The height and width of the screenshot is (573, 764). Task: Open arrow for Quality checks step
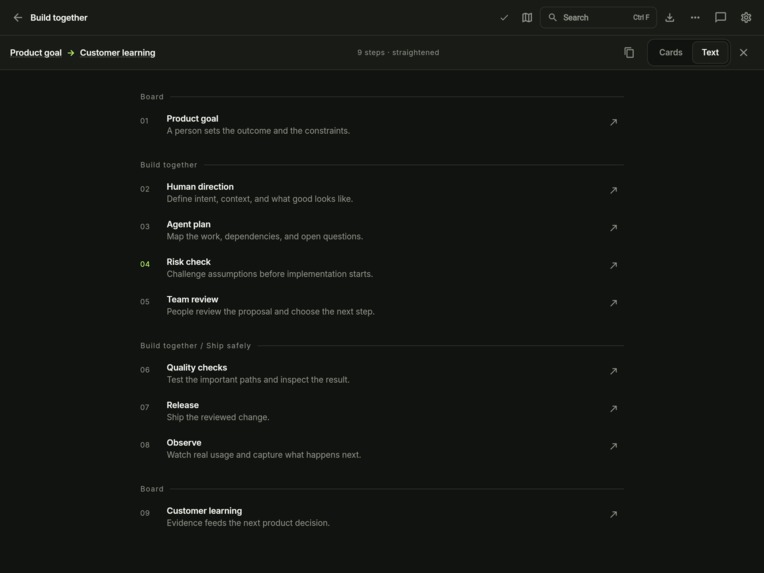click(x=613, y=371)
